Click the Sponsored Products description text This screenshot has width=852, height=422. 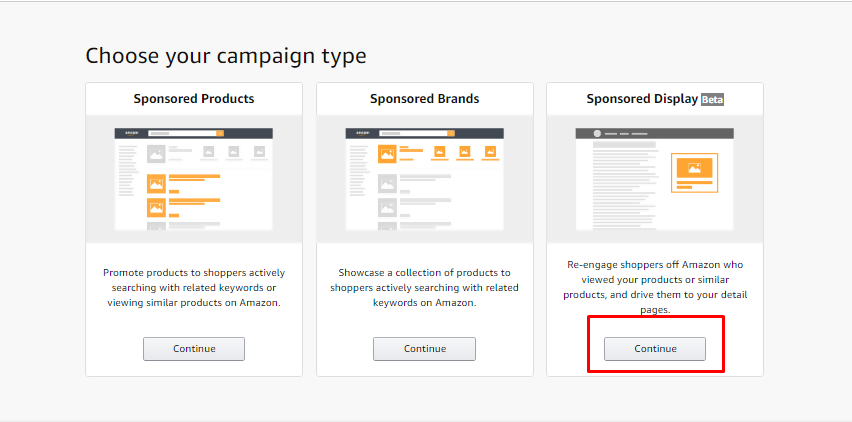point(194,288)
